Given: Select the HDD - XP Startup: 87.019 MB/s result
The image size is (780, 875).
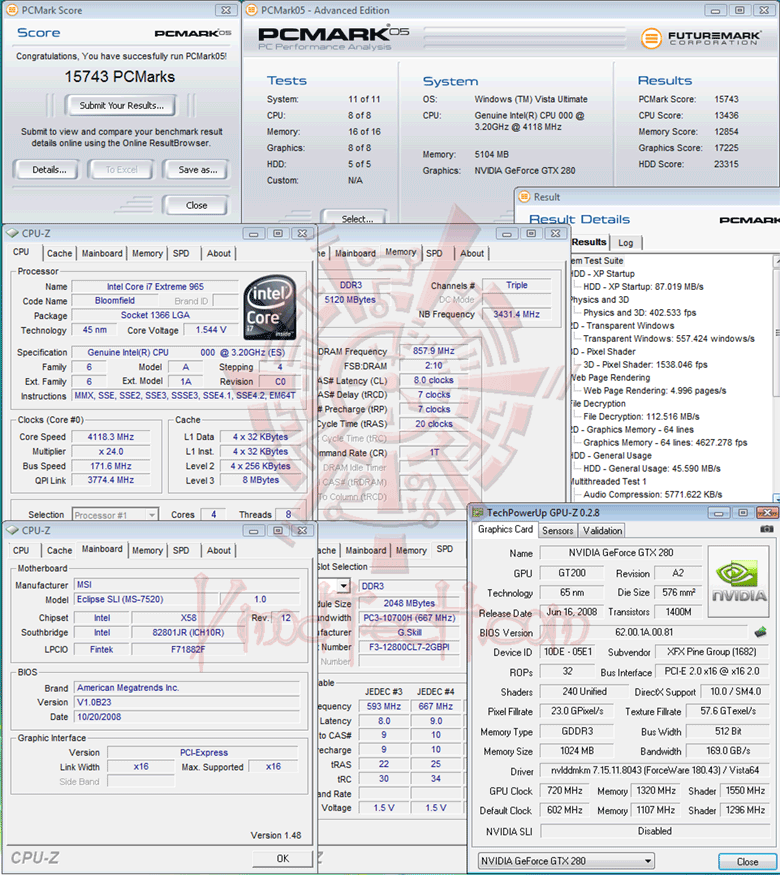Looking at the screenshot, I should click(x=643, y=287).
